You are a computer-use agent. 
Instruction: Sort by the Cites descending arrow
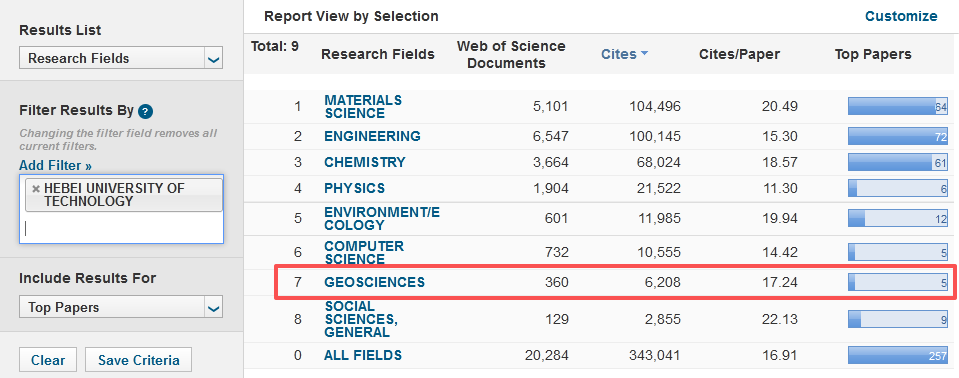(x=644, y=54)
